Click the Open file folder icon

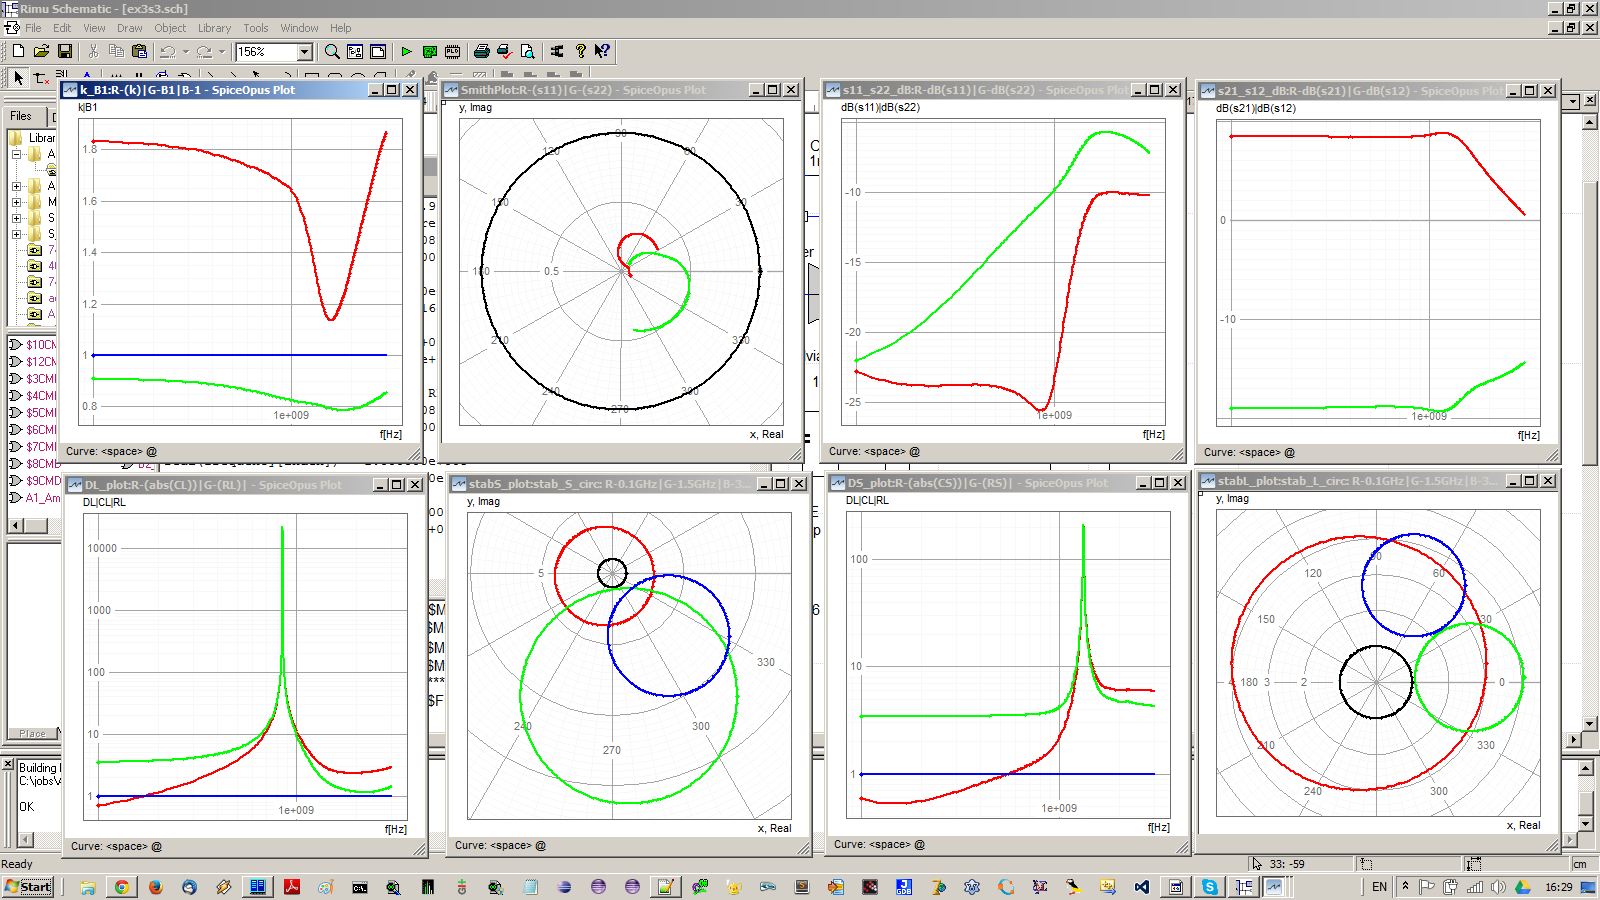click(x=41, y=51)
